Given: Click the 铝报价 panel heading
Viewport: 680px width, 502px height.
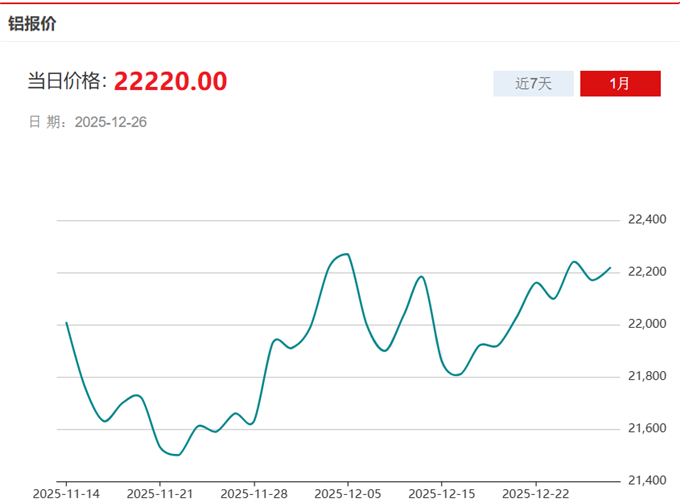Looking at the screenshot, I should 32,23.
